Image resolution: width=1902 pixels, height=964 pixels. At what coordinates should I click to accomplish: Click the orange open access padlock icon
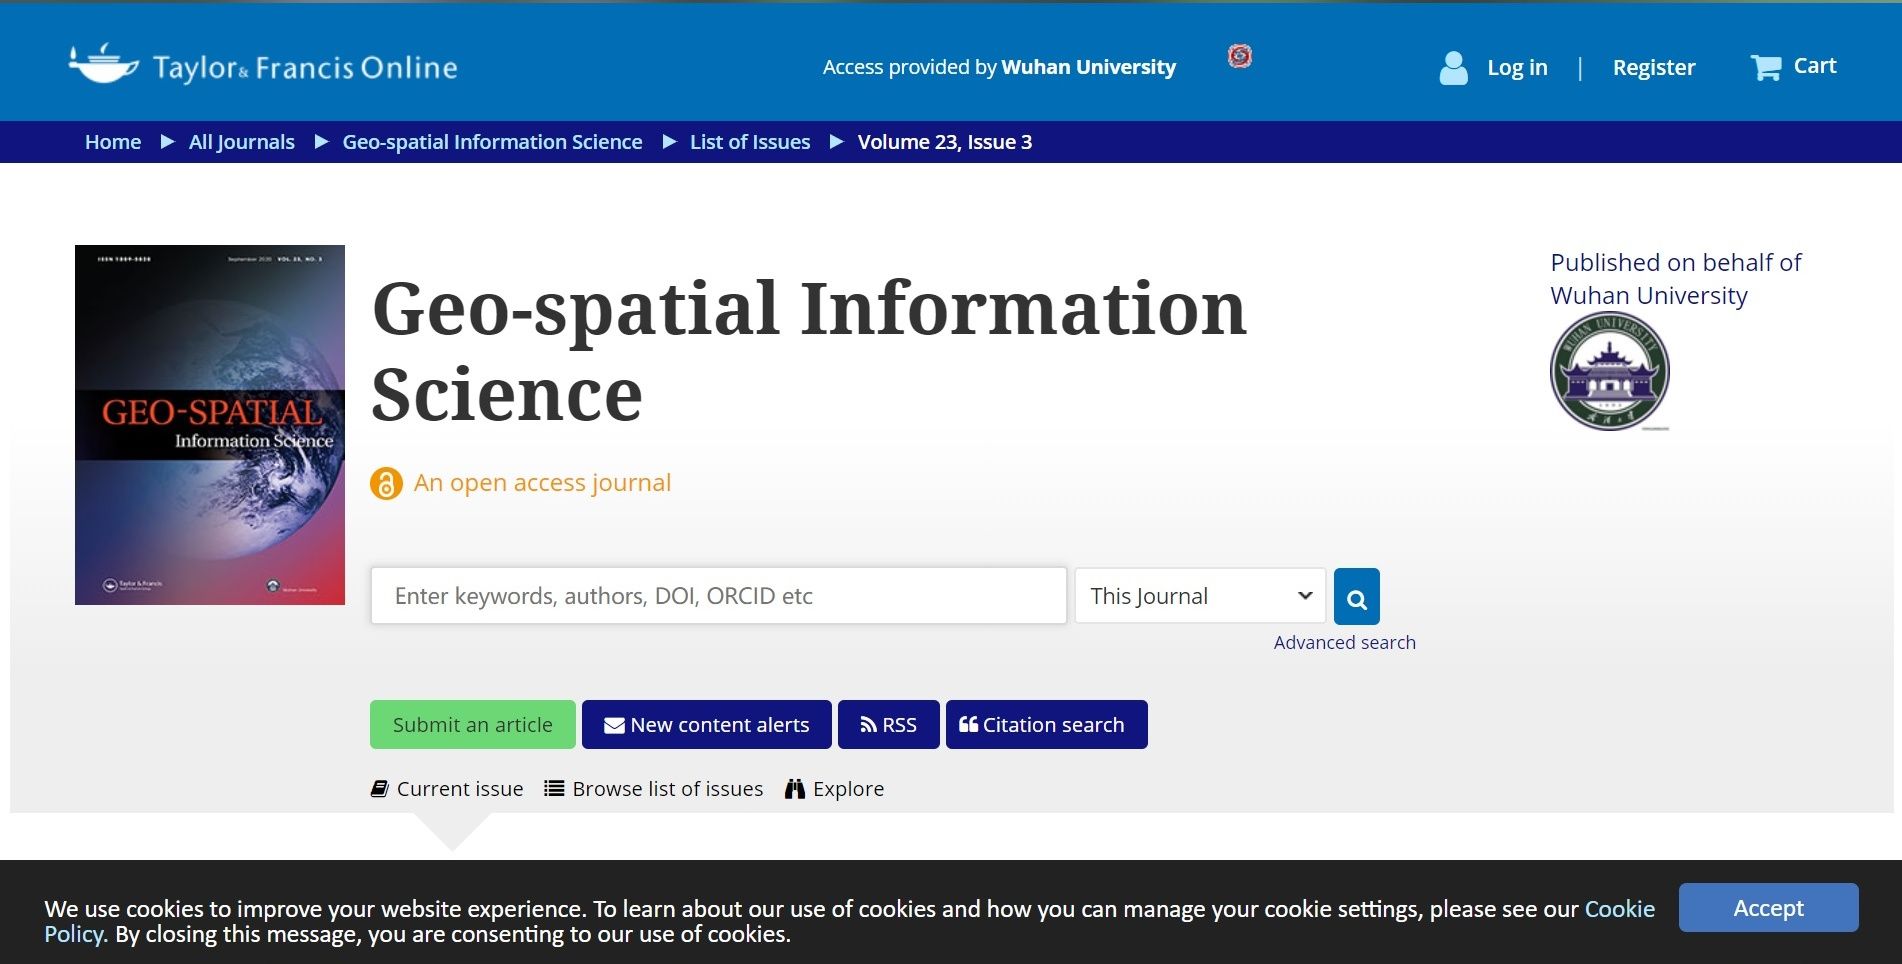[386, 484]
